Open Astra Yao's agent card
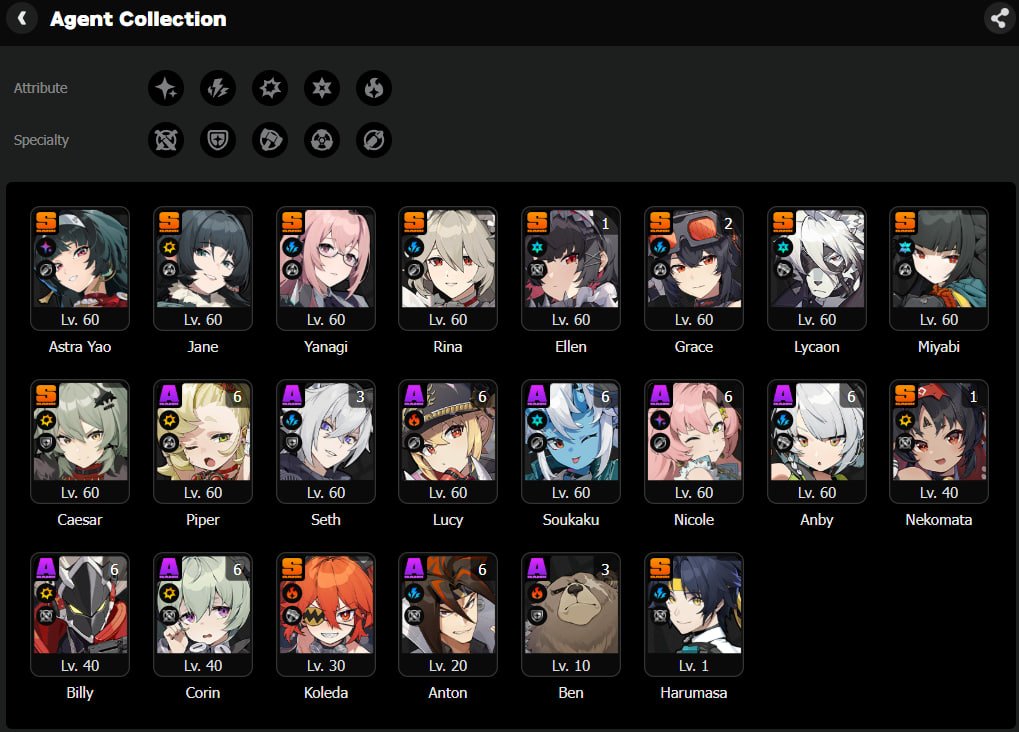The height and width of the screenshot is (732, 1019). [x=80, y=268]
